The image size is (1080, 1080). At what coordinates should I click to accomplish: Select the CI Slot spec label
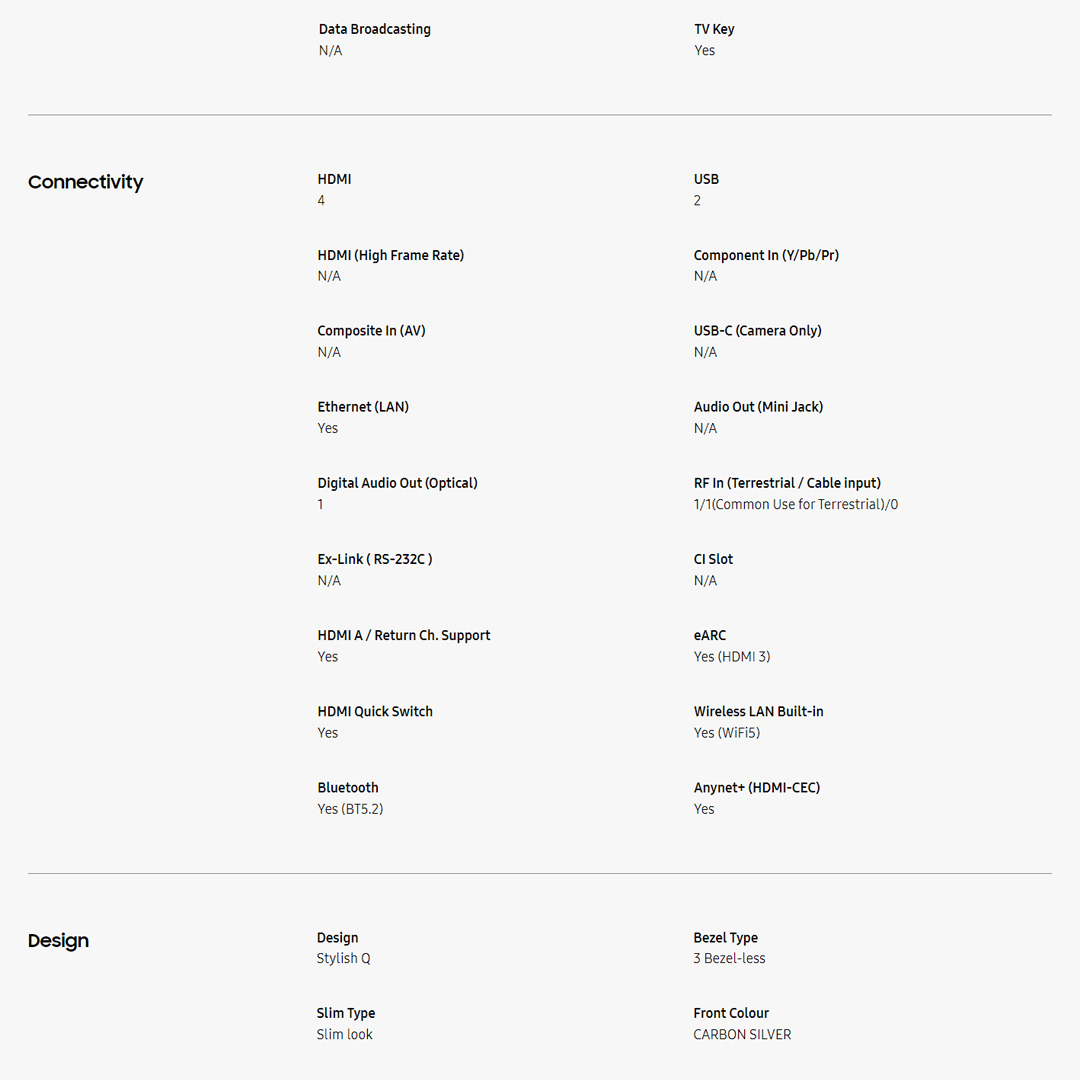(x=713, y=559)
